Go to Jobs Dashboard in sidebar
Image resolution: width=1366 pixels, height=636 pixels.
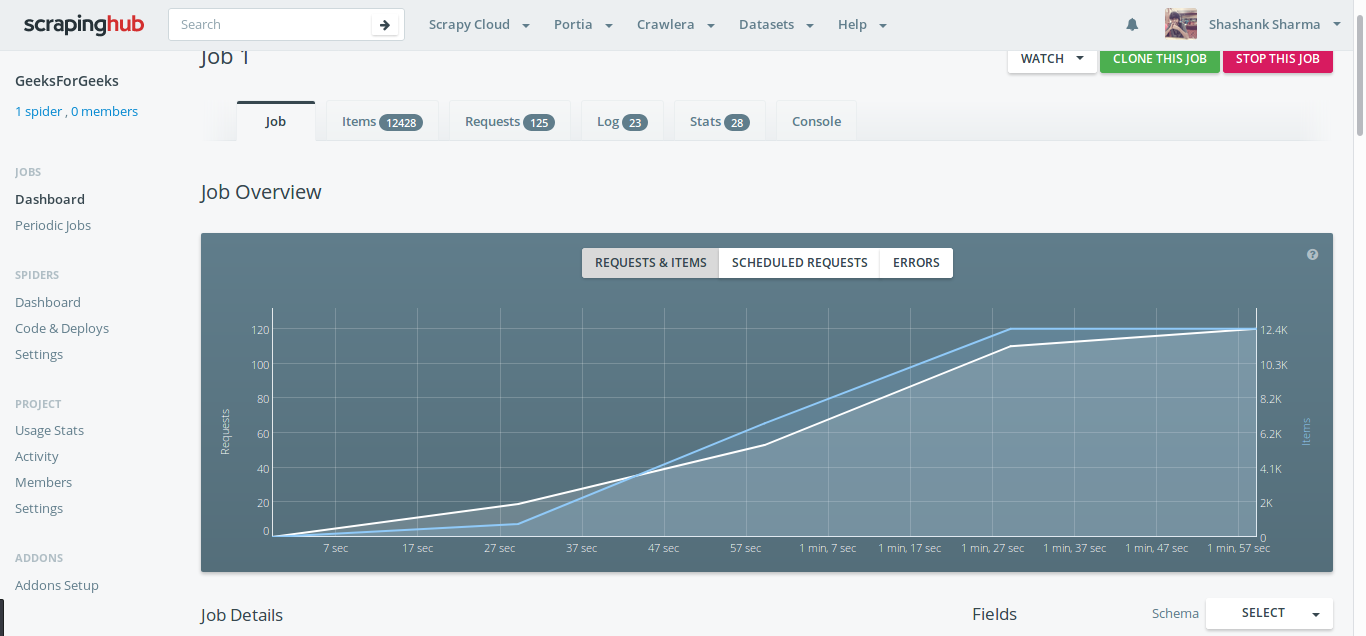50,199
